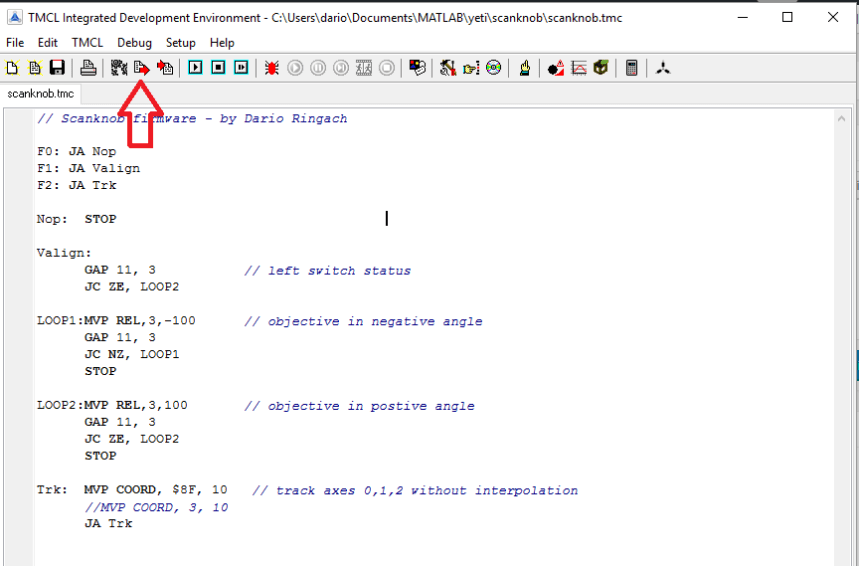The height and width of the screenshot is (566, 859).
Task: Click the Open file icon
Action: point(35,68)
